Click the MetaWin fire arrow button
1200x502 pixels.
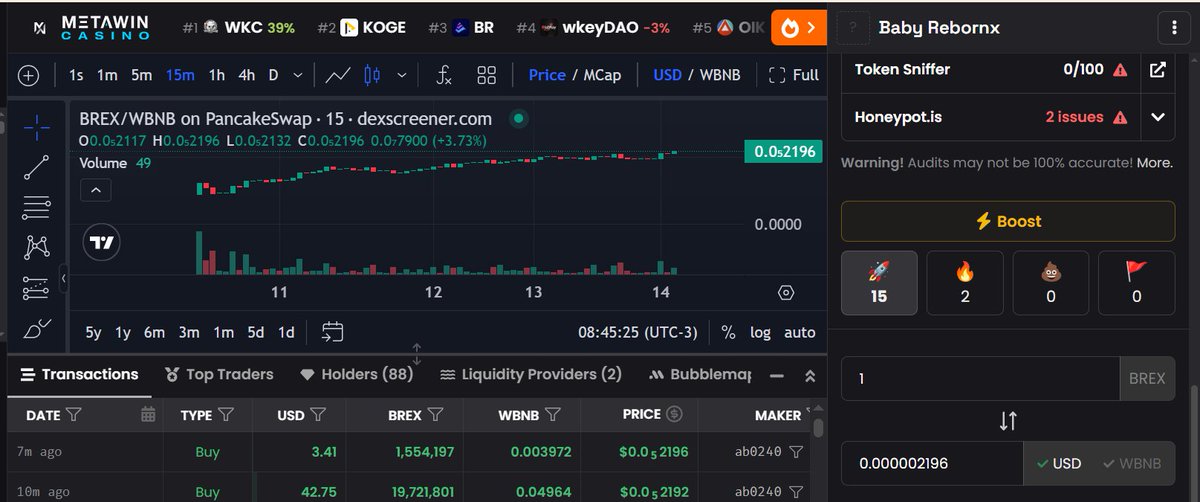pos(799,28)
